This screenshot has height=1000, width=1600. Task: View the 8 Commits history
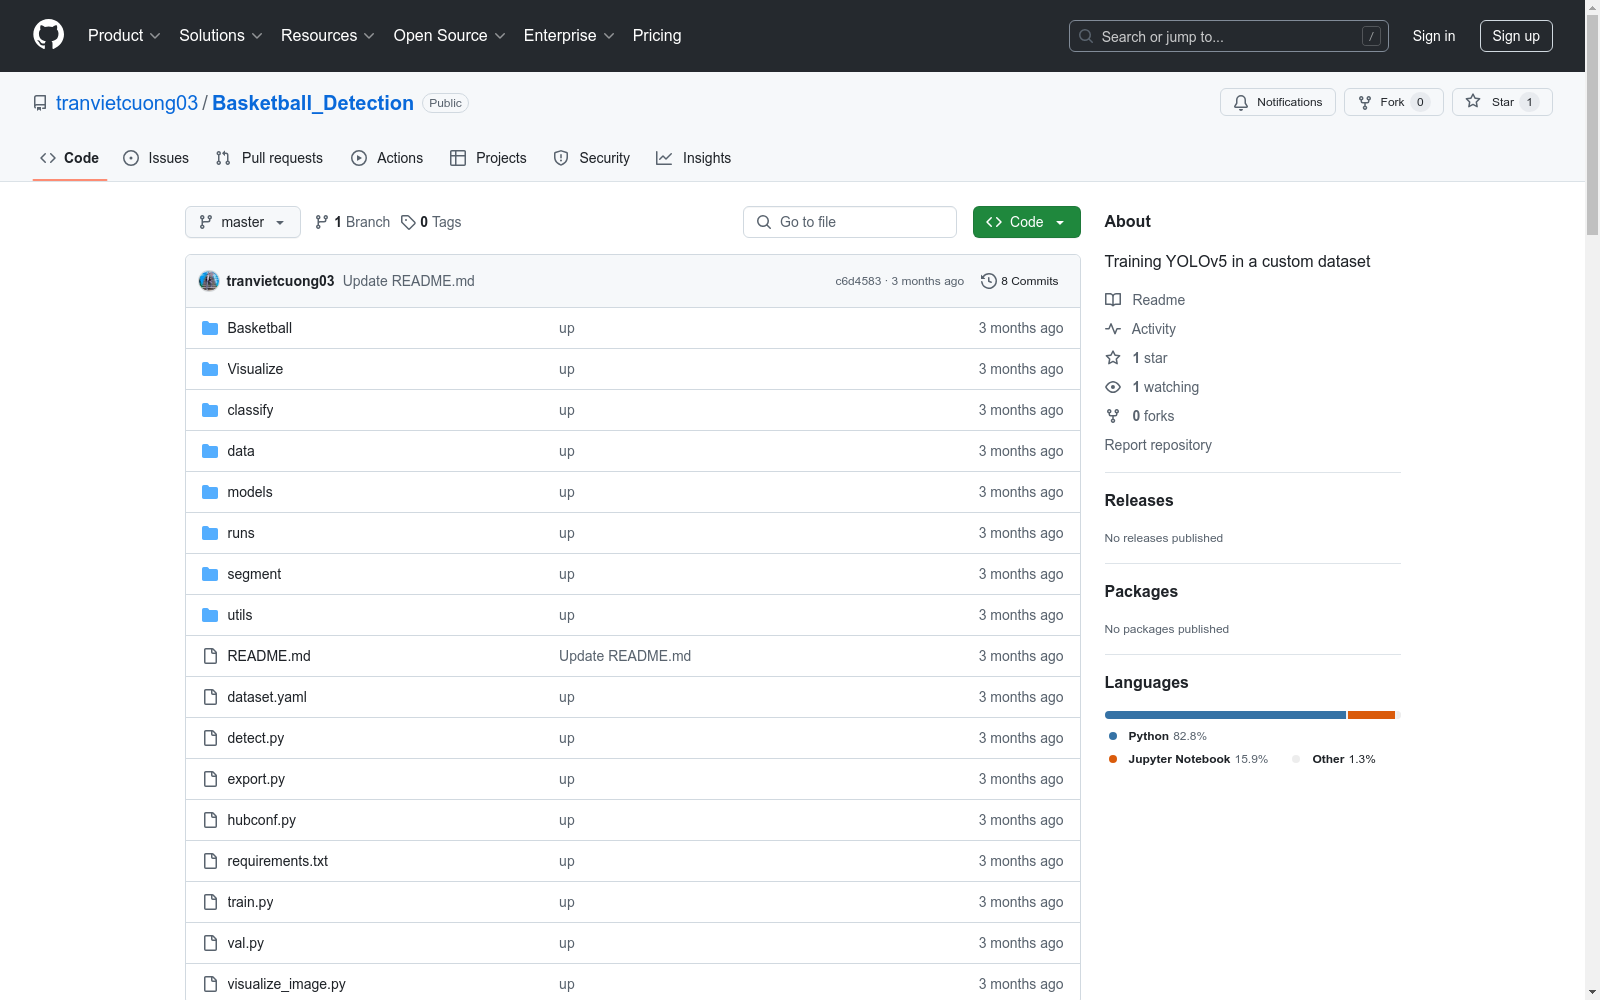coord(1020,281)
